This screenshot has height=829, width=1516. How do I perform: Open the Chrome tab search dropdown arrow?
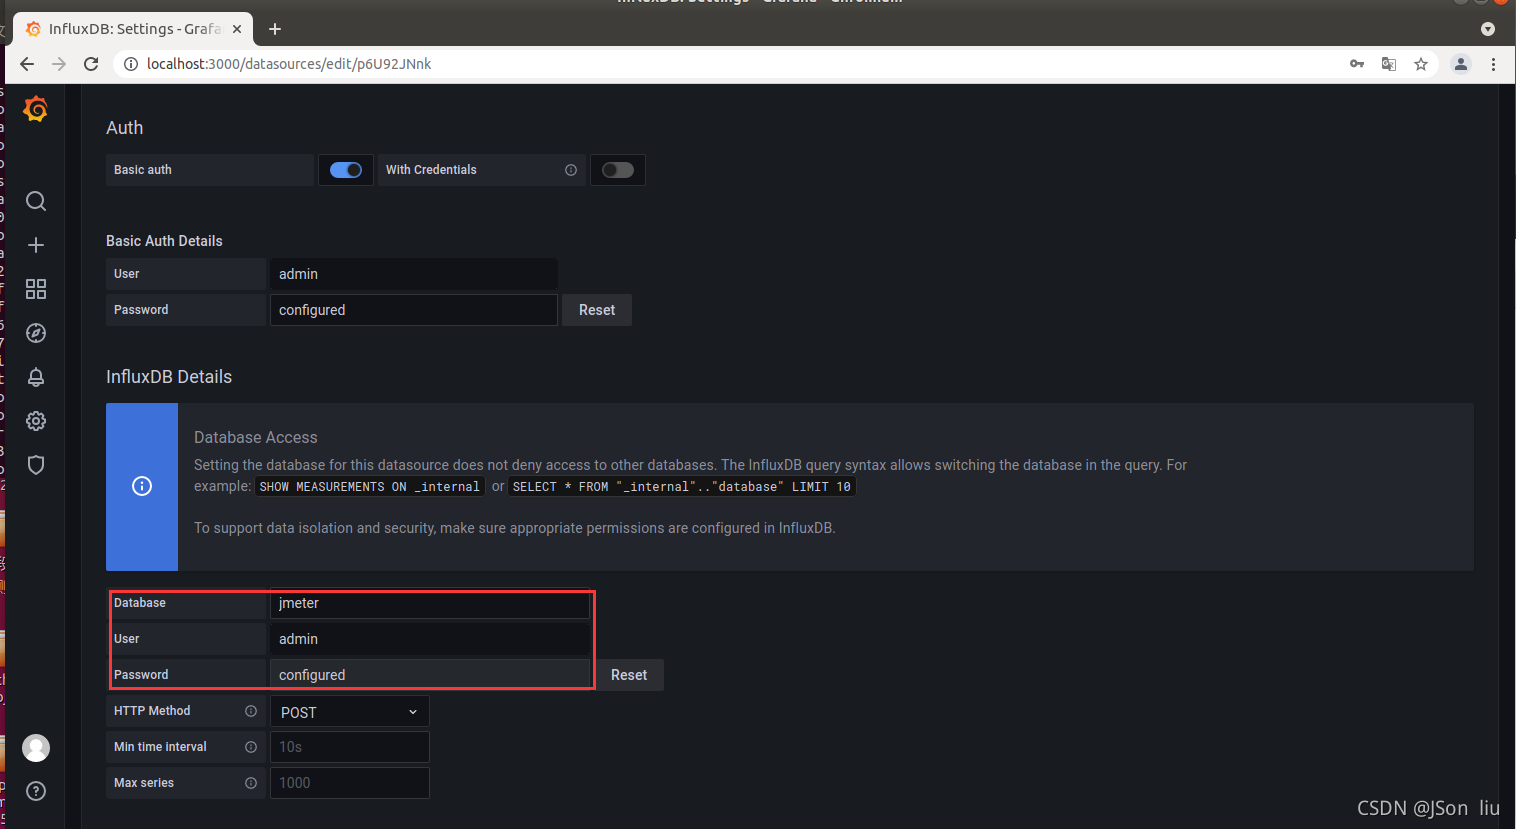tap(1488, 29)
